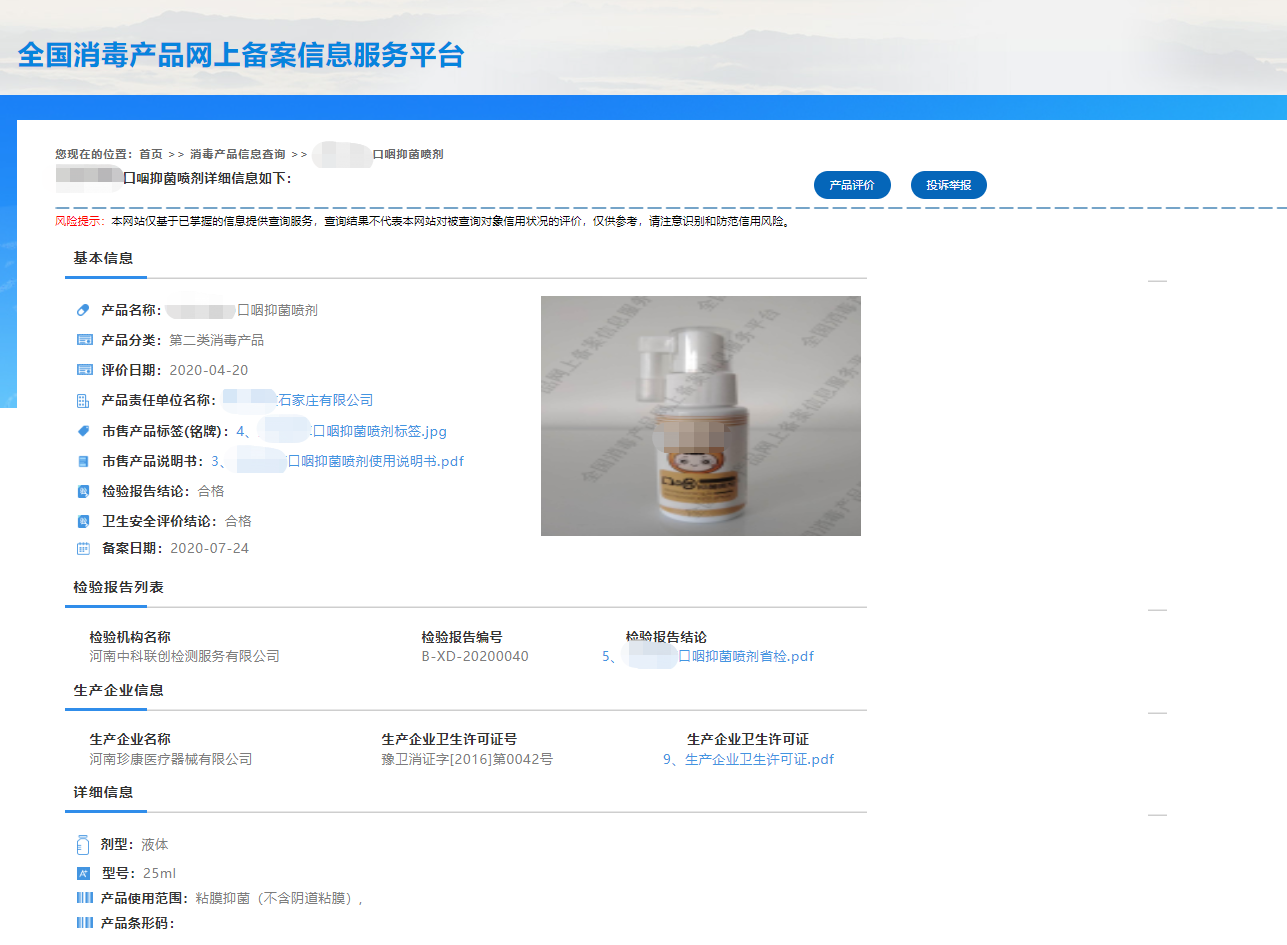Image resolution: width=1287 pixels, height=945 pixels.
Task: Collapse the 生产企业信息 section using its dash
Action: [x=1157, y=714]
